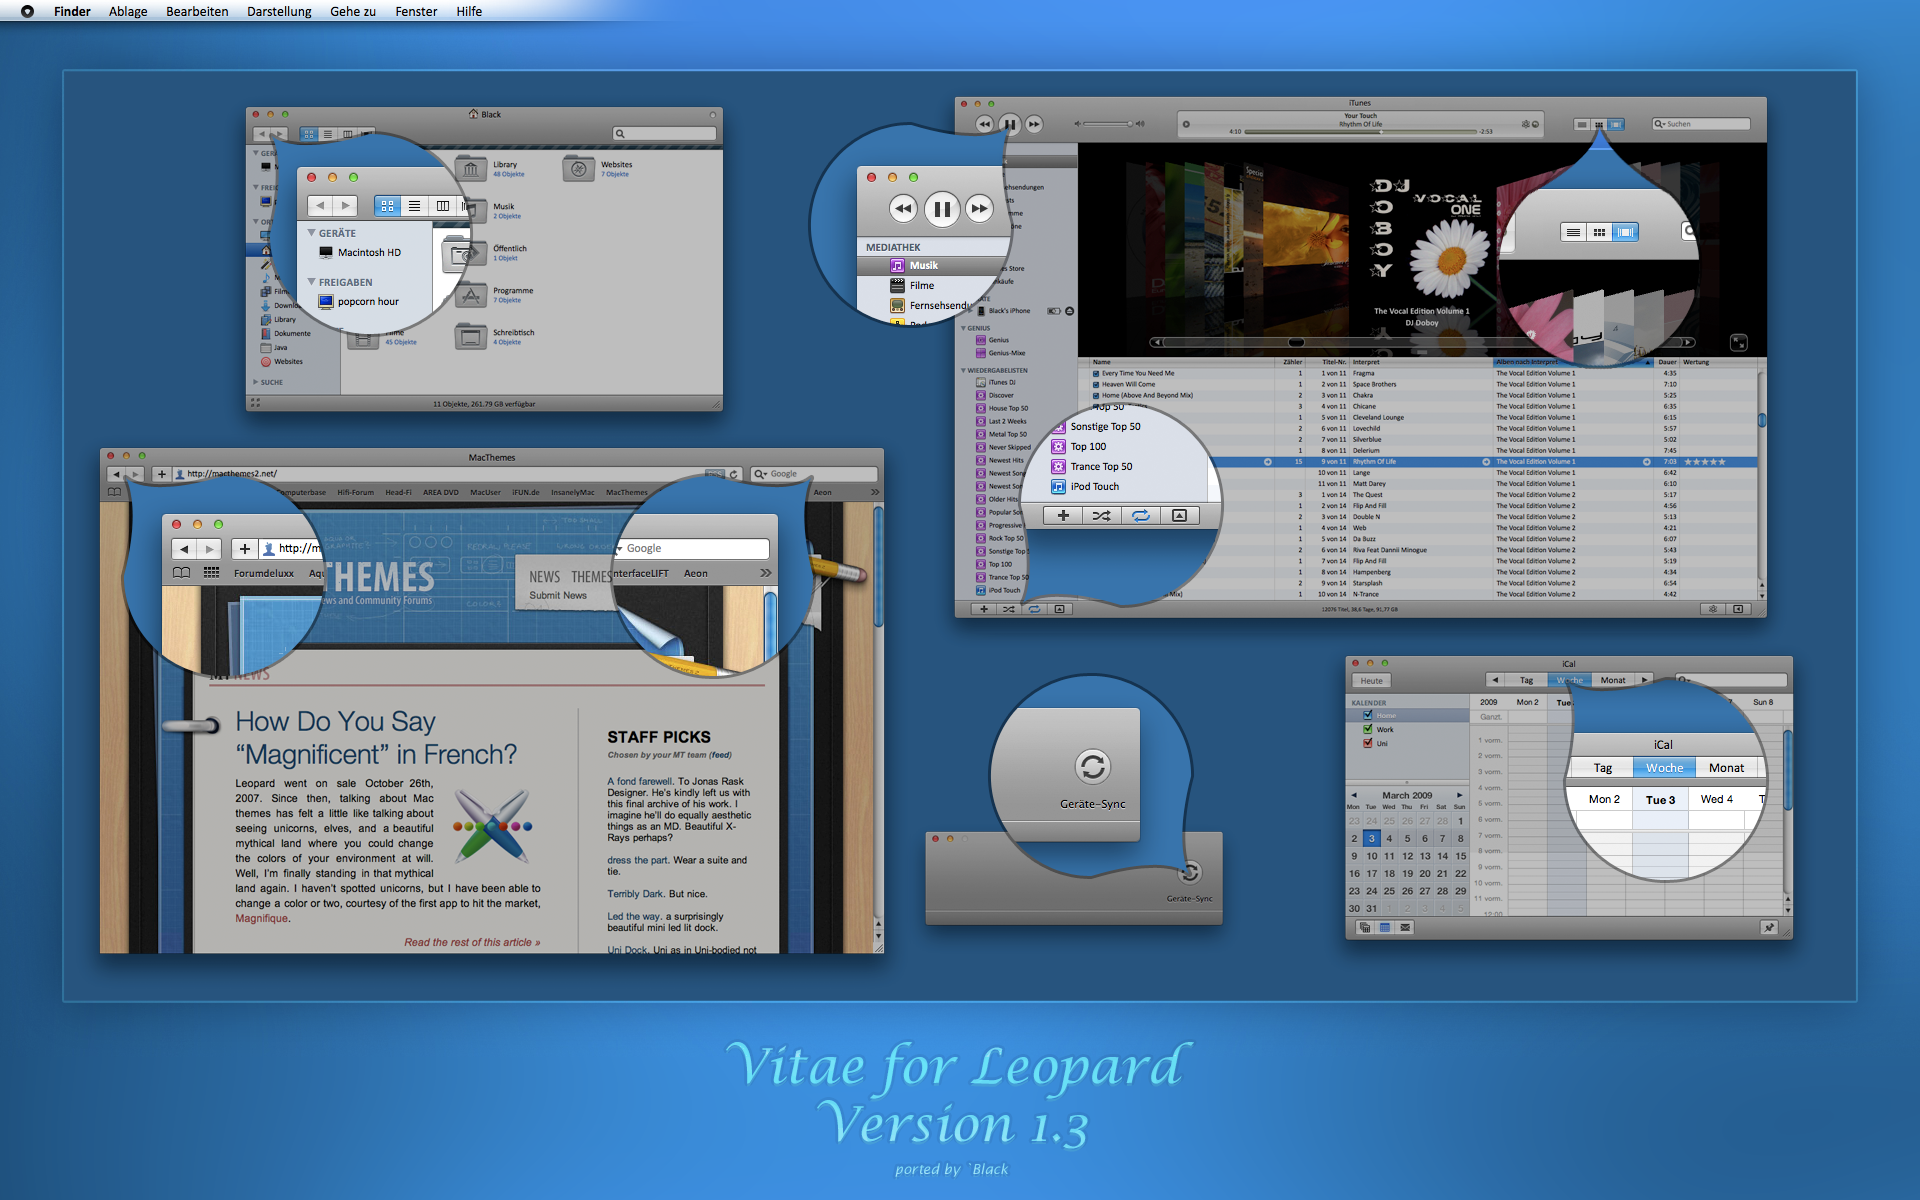Show previous month in iCal mini calendar
The width and height of the screenshot is (1920, 1200).
click(x=1354, y=795)
